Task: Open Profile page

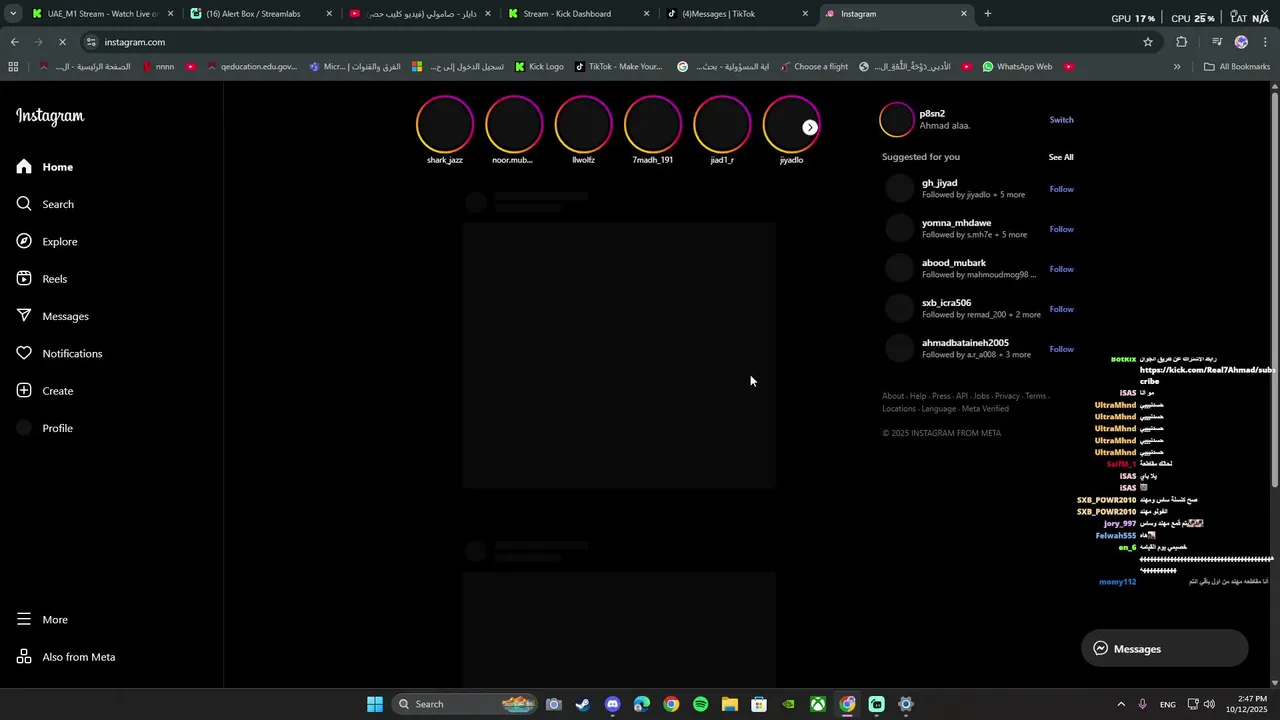Action: (x=44, y=428)
